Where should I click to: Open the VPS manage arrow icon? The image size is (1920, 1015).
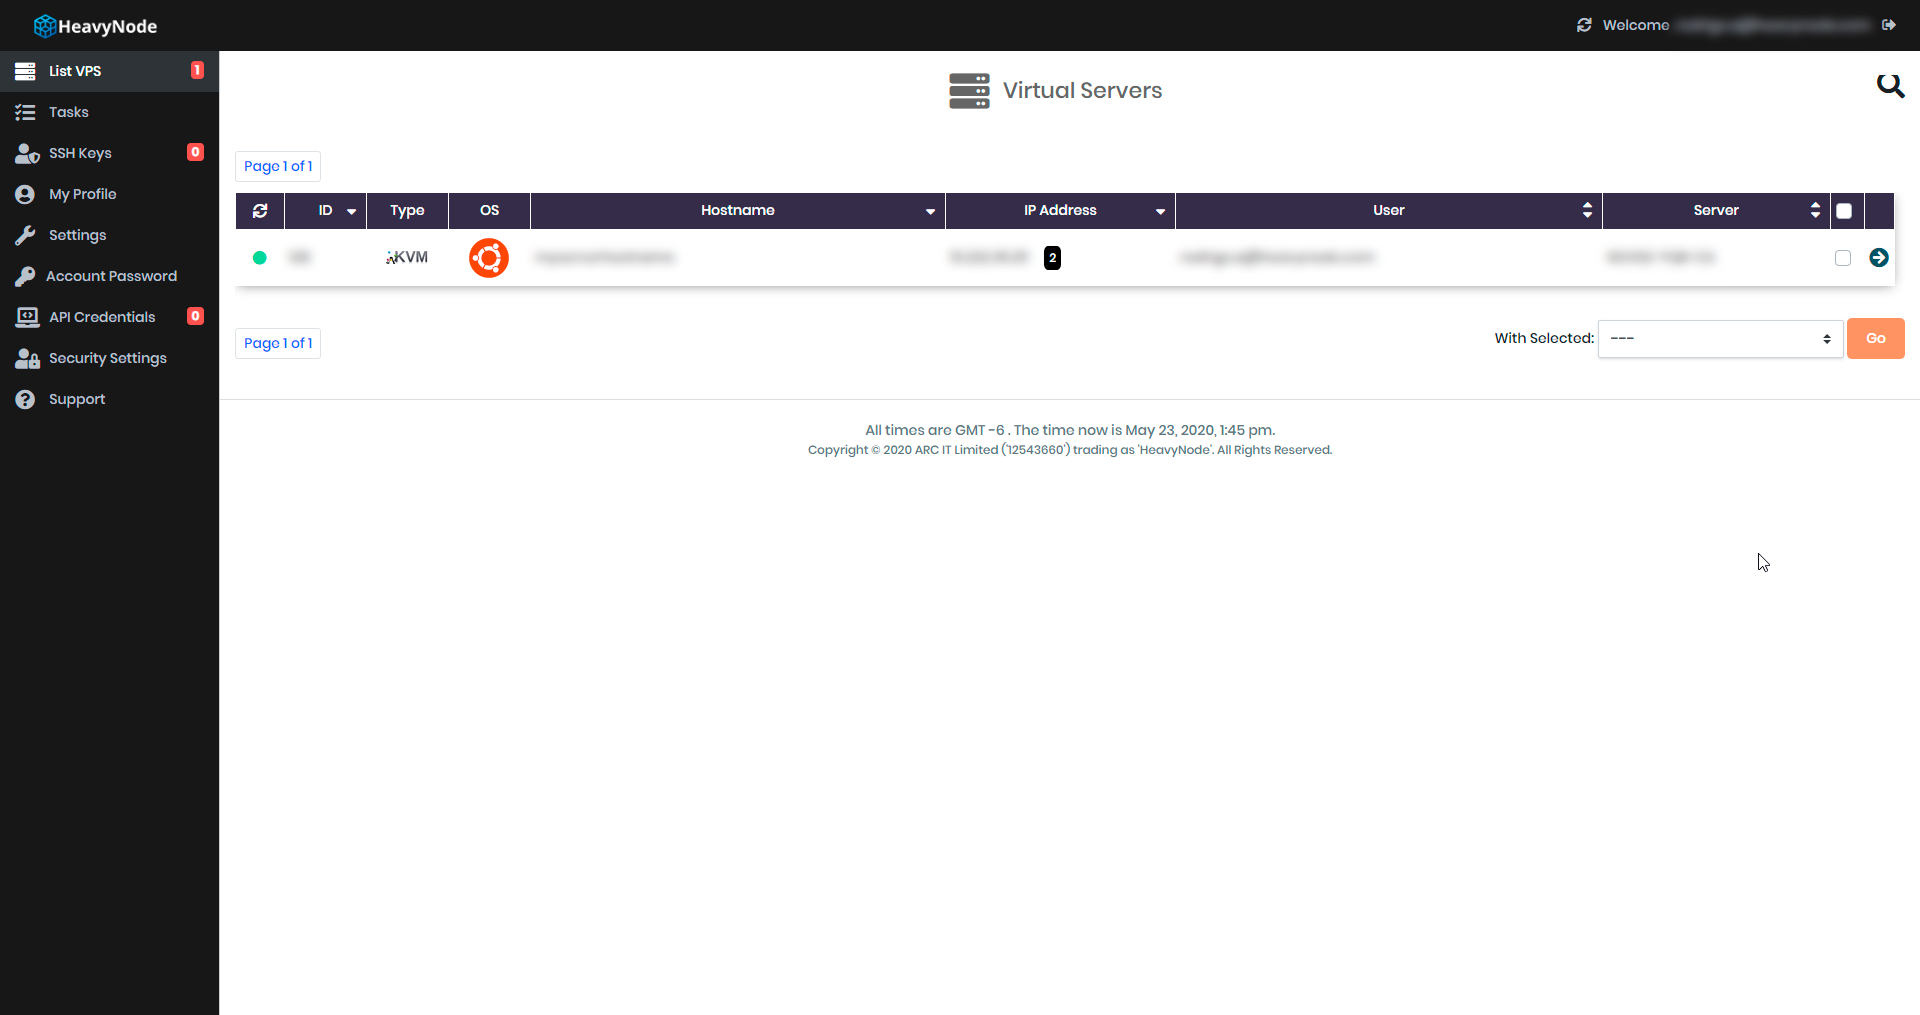(x=1879, y=258)
